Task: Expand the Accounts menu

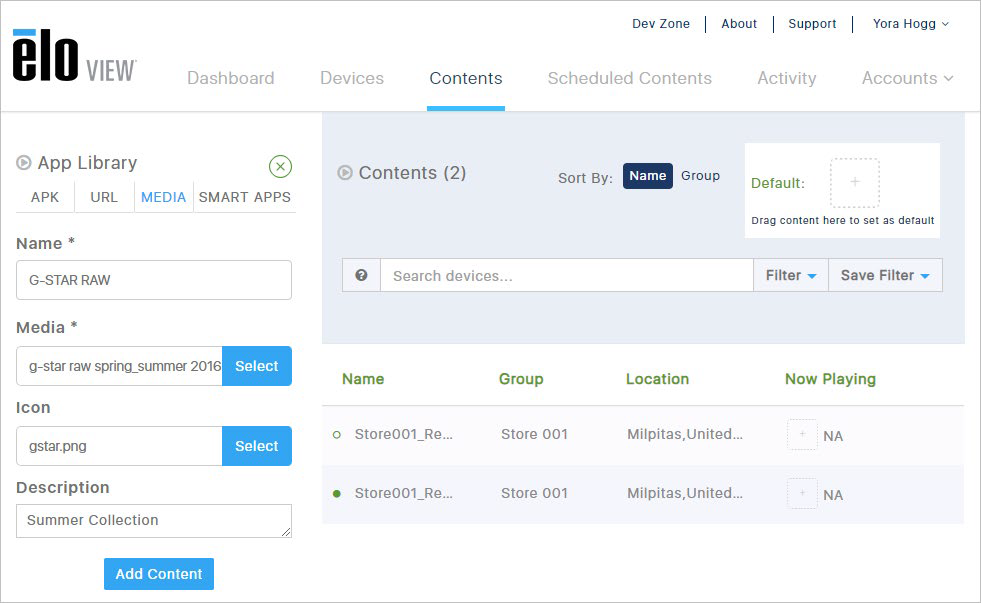Action: (907, 78)
